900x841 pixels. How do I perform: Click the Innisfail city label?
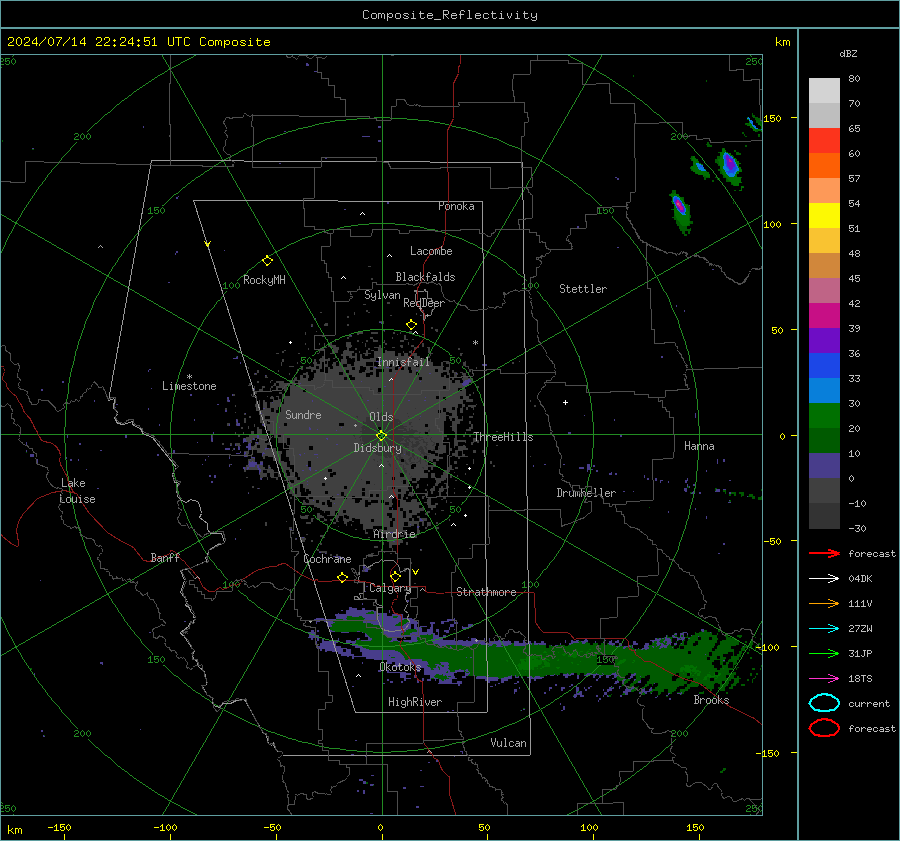point(403,362)
